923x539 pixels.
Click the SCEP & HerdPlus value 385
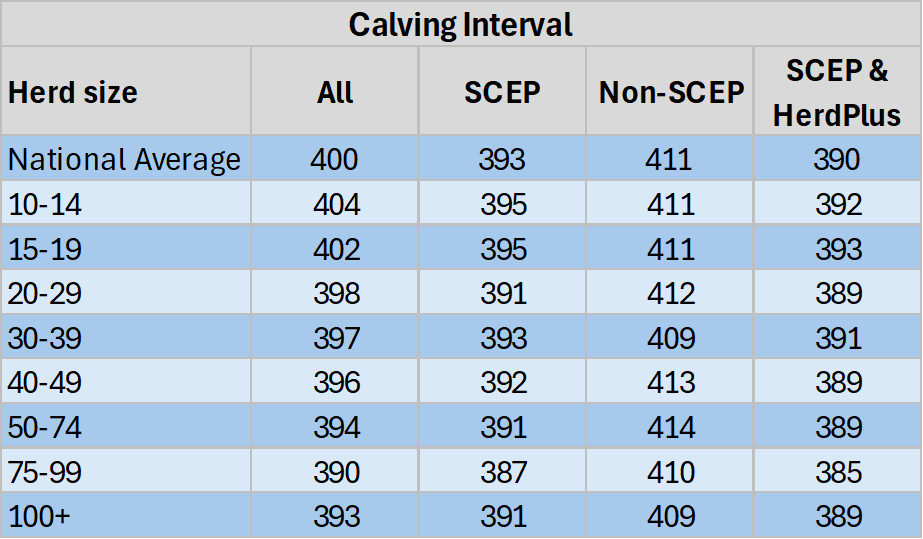(836, 471)
